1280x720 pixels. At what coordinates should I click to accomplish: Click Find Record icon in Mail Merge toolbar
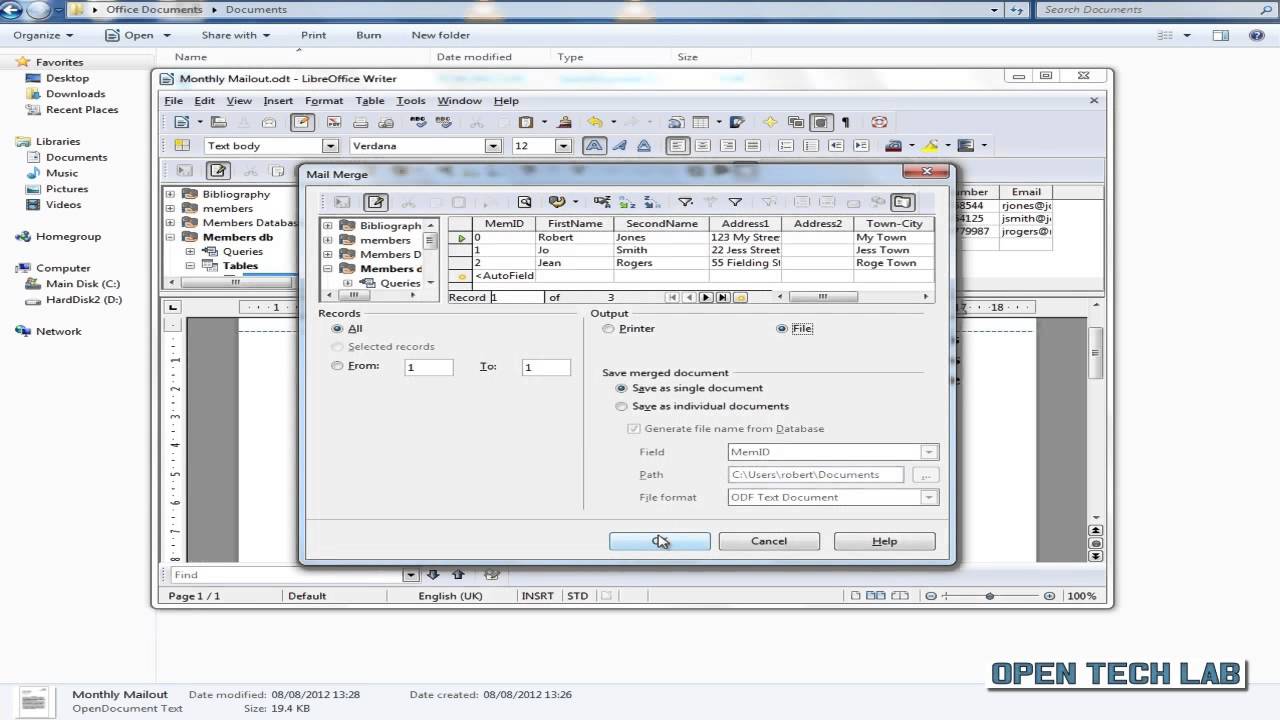[x=524, y=202]
